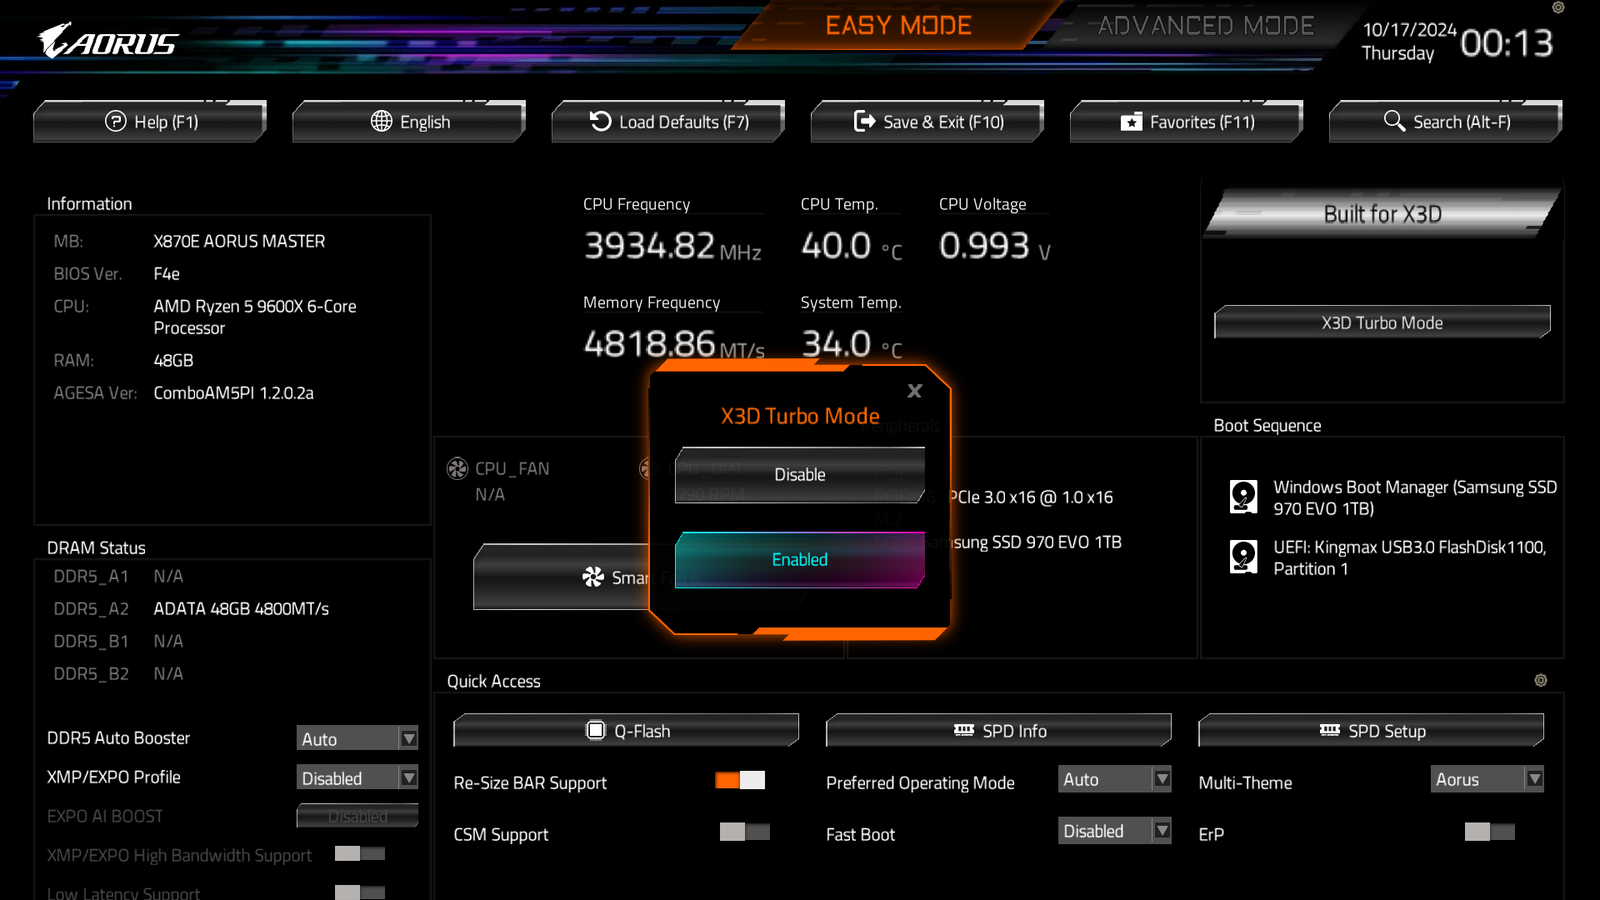1600x900 pixels.
Task: Open SPD Info
Action: coord(999,731)
